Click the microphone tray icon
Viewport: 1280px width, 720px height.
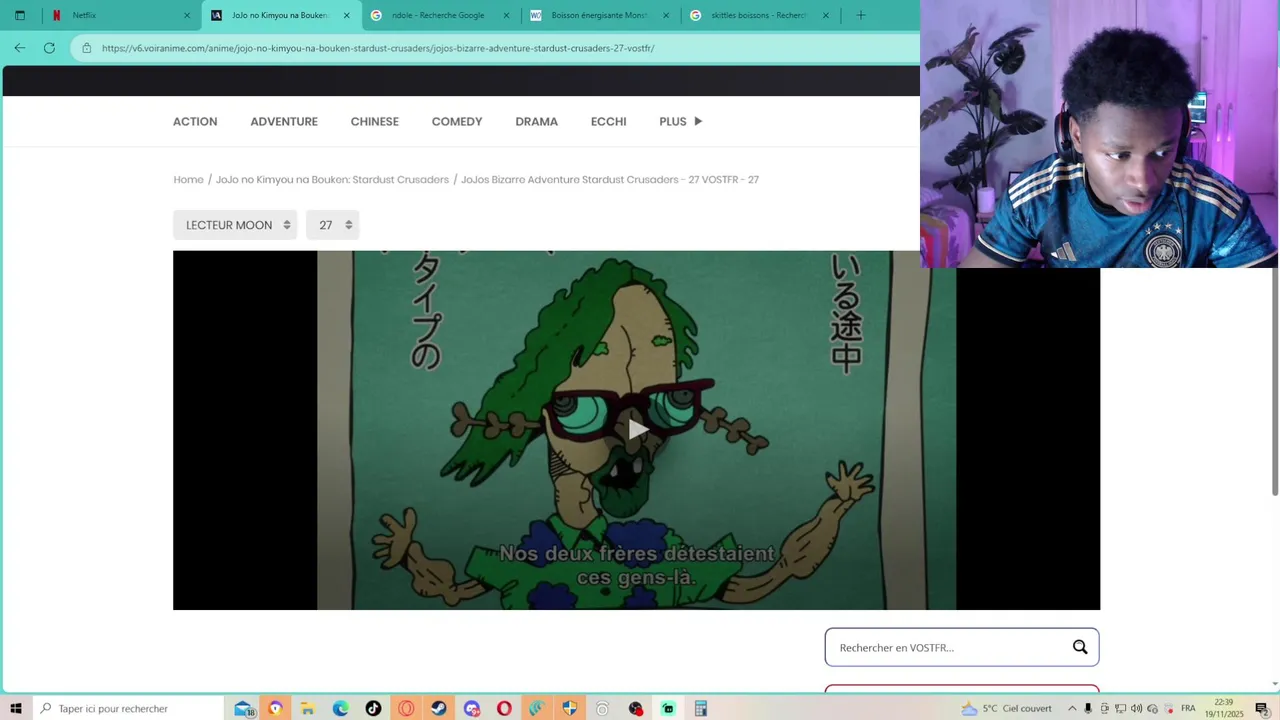[1088, 708]
